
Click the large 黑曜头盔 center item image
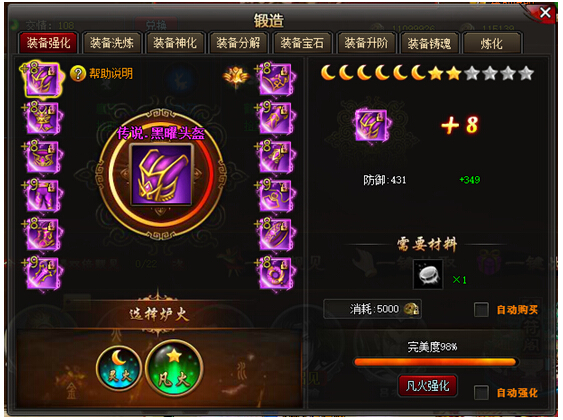(162, 175)
